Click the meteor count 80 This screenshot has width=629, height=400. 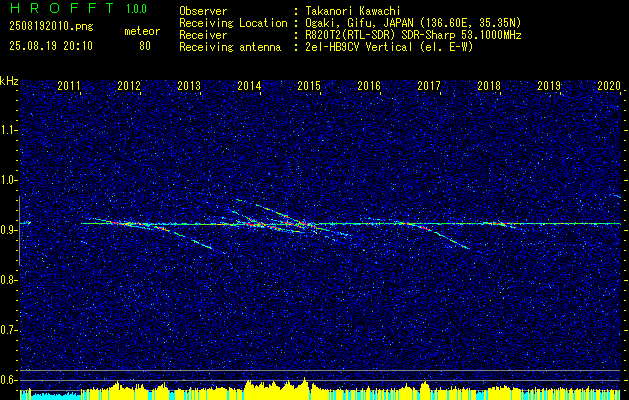click(145, 46)
